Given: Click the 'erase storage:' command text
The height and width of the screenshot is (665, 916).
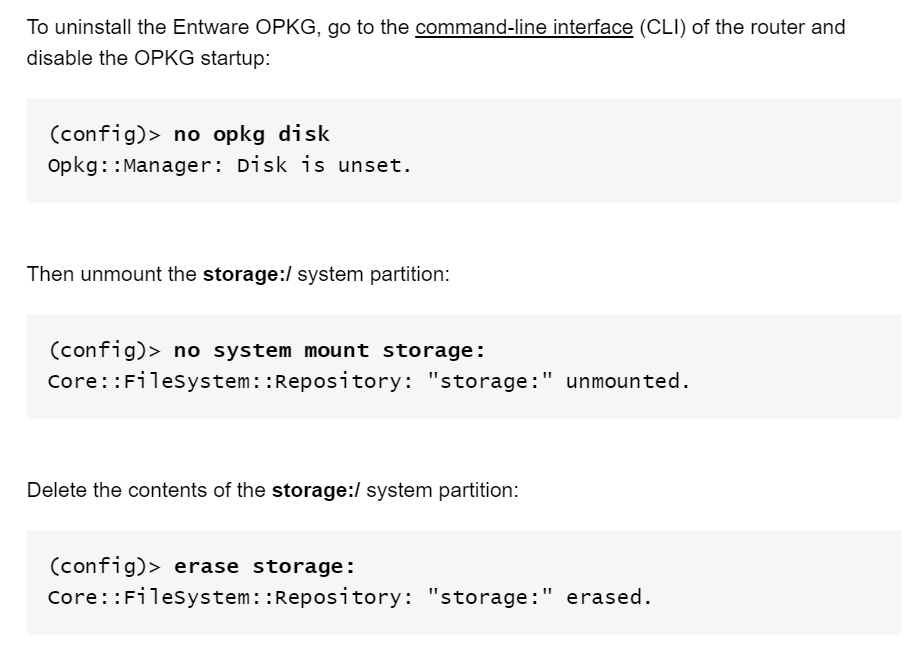Looking at the screenshot, I should pos(265,566).
